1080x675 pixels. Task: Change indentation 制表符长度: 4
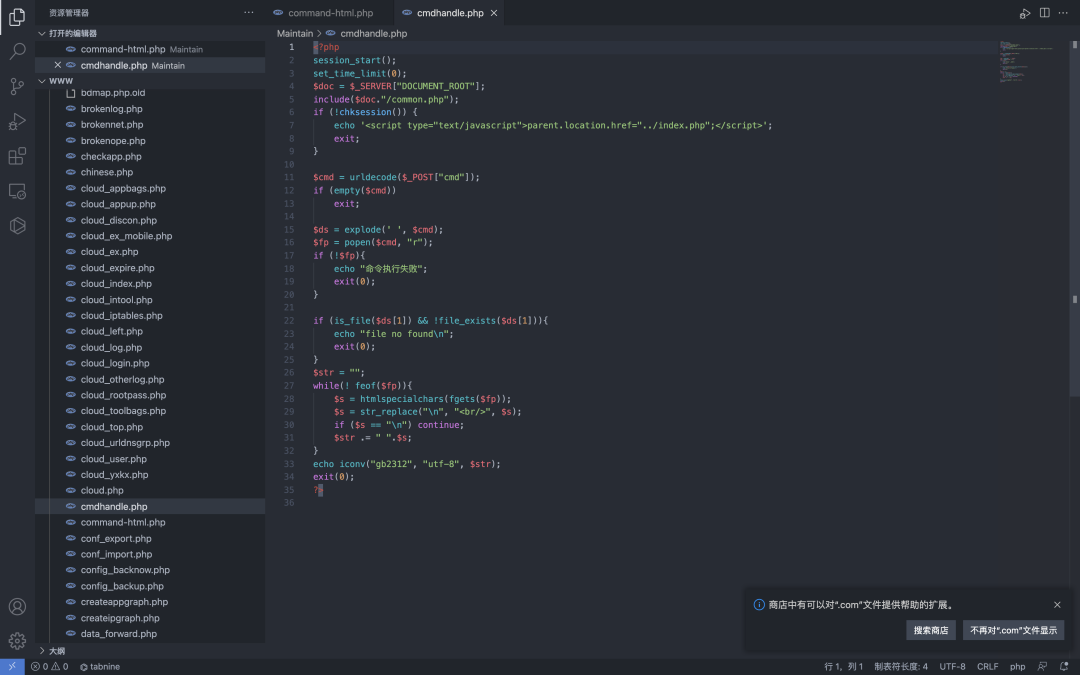pyautogui.click(x=900, y=667)
